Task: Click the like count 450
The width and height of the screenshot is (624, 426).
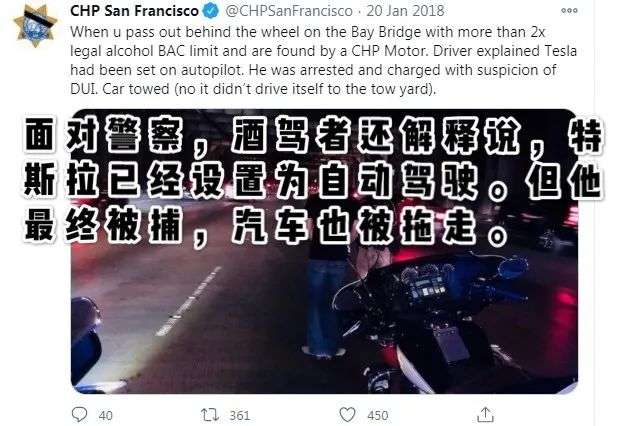Action: tap(377, 416)
